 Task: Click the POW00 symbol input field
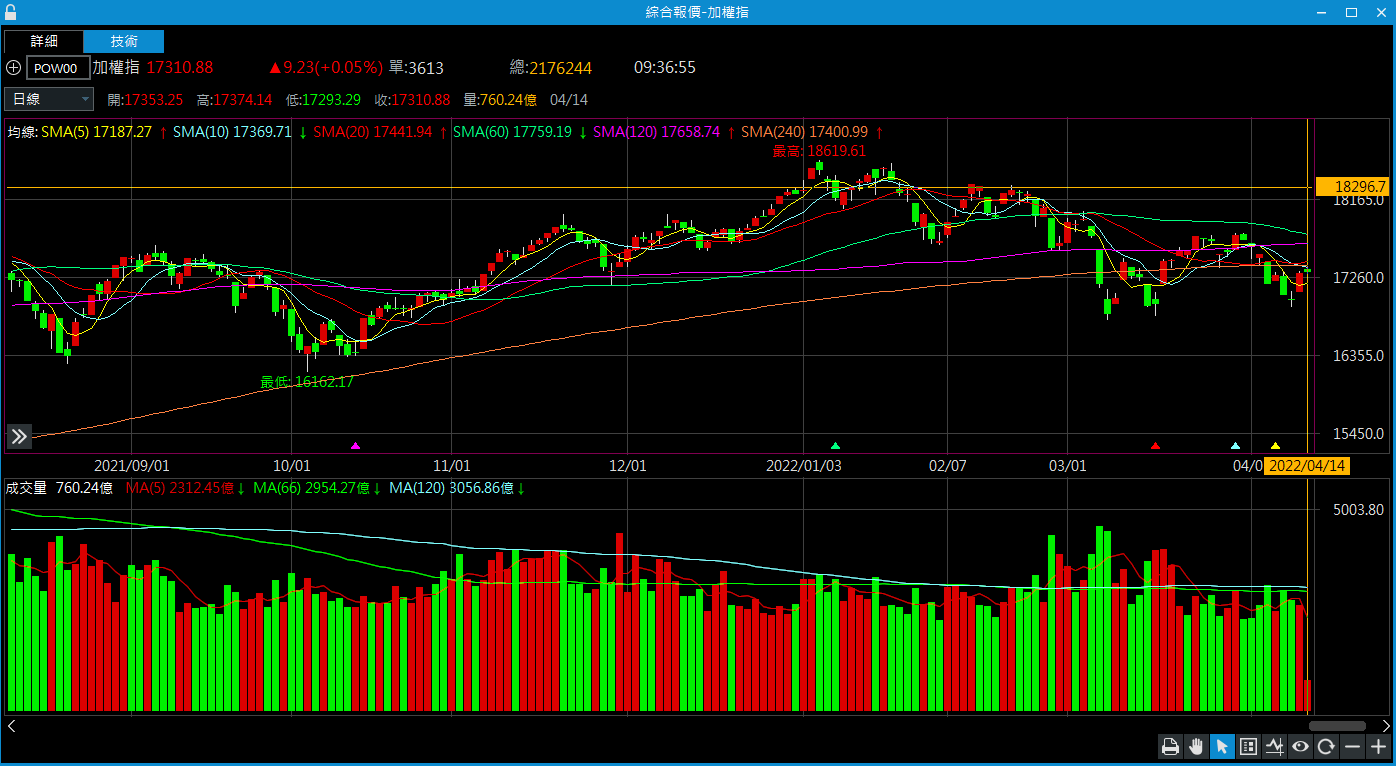coord(58,68)
